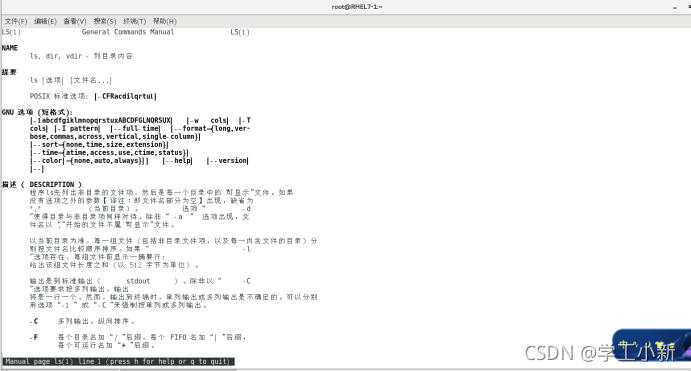The height and width of the screenshot is (371, 691).
Task: Click the GNU 选项 heading
Action: pyautogui.click(x=37, y=112)
